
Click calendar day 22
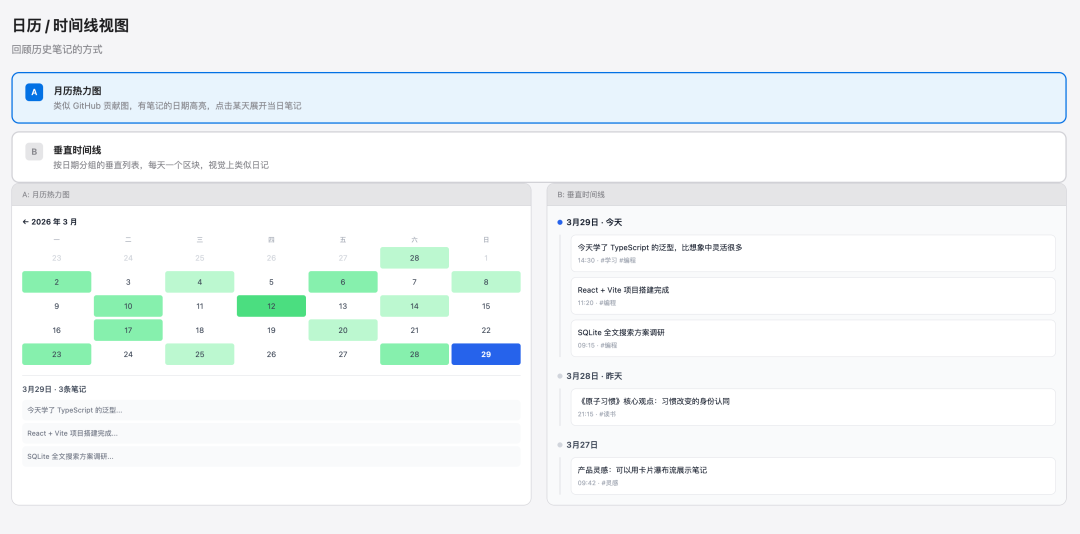tap(486, 330)
